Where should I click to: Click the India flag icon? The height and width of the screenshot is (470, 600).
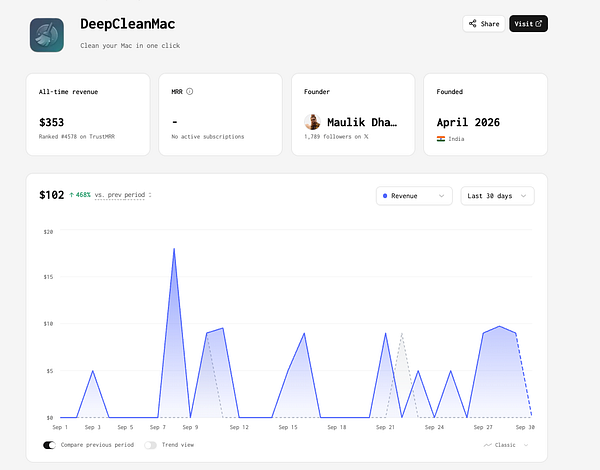441,139
